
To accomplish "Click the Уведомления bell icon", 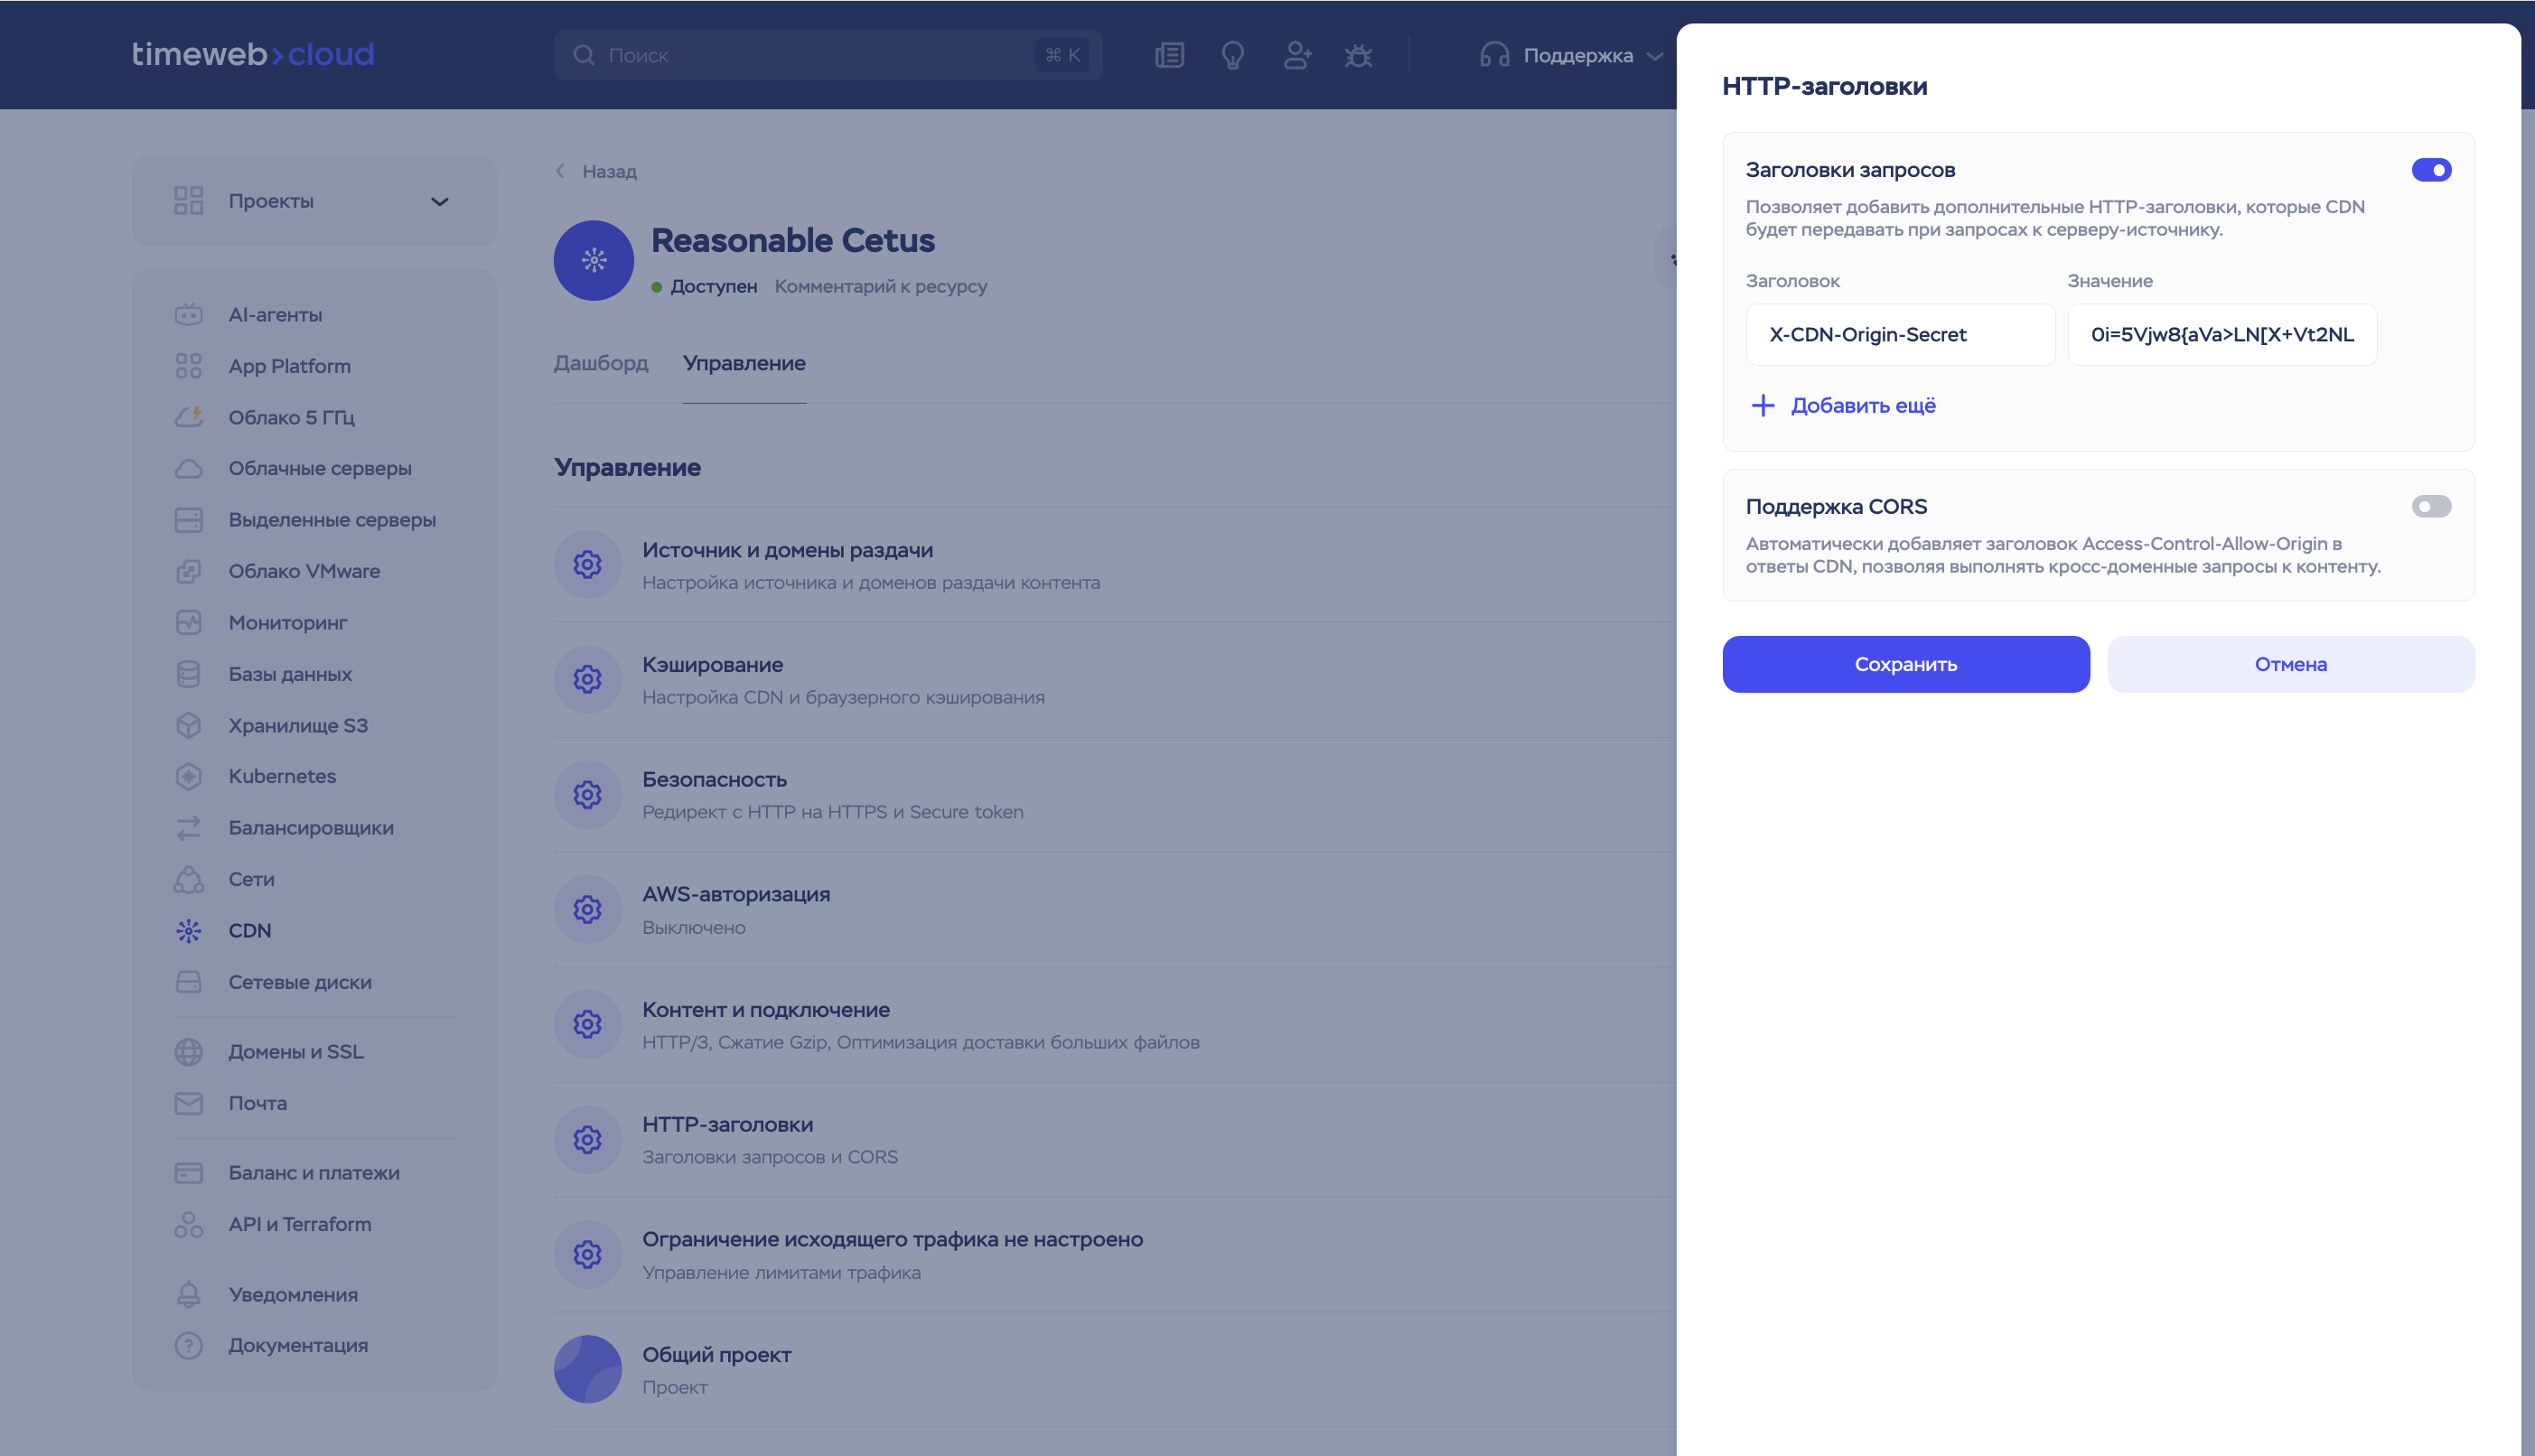I will [x=188, y=1294].
